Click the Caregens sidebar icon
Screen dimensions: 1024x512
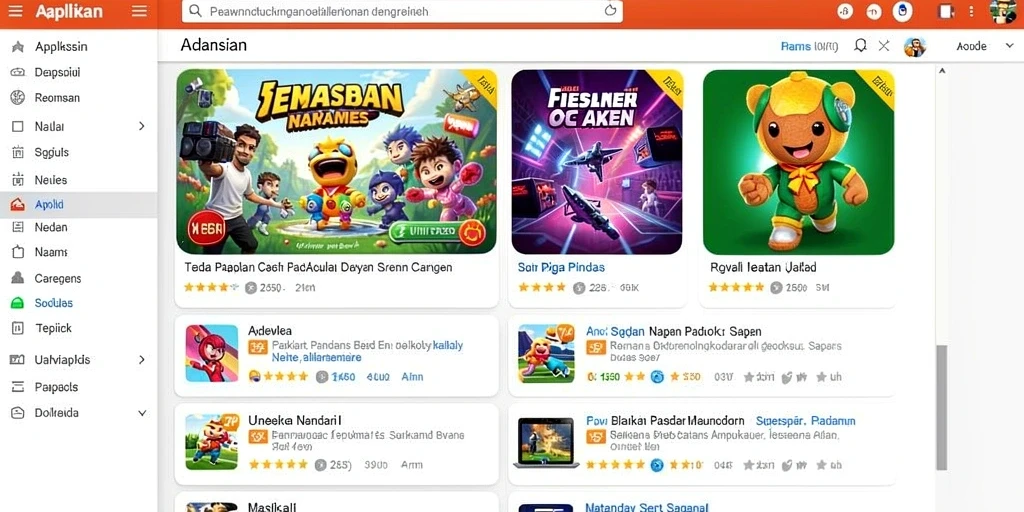pyautogui.click(x=18, y=278)
